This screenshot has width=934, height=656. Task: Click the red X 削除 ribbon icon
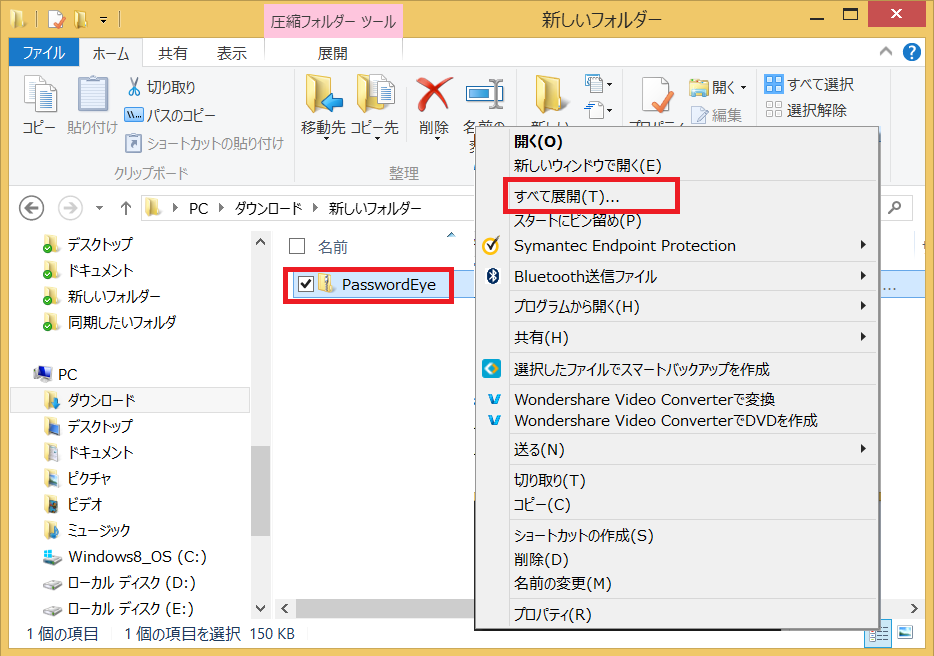click(x=434, y=94)
